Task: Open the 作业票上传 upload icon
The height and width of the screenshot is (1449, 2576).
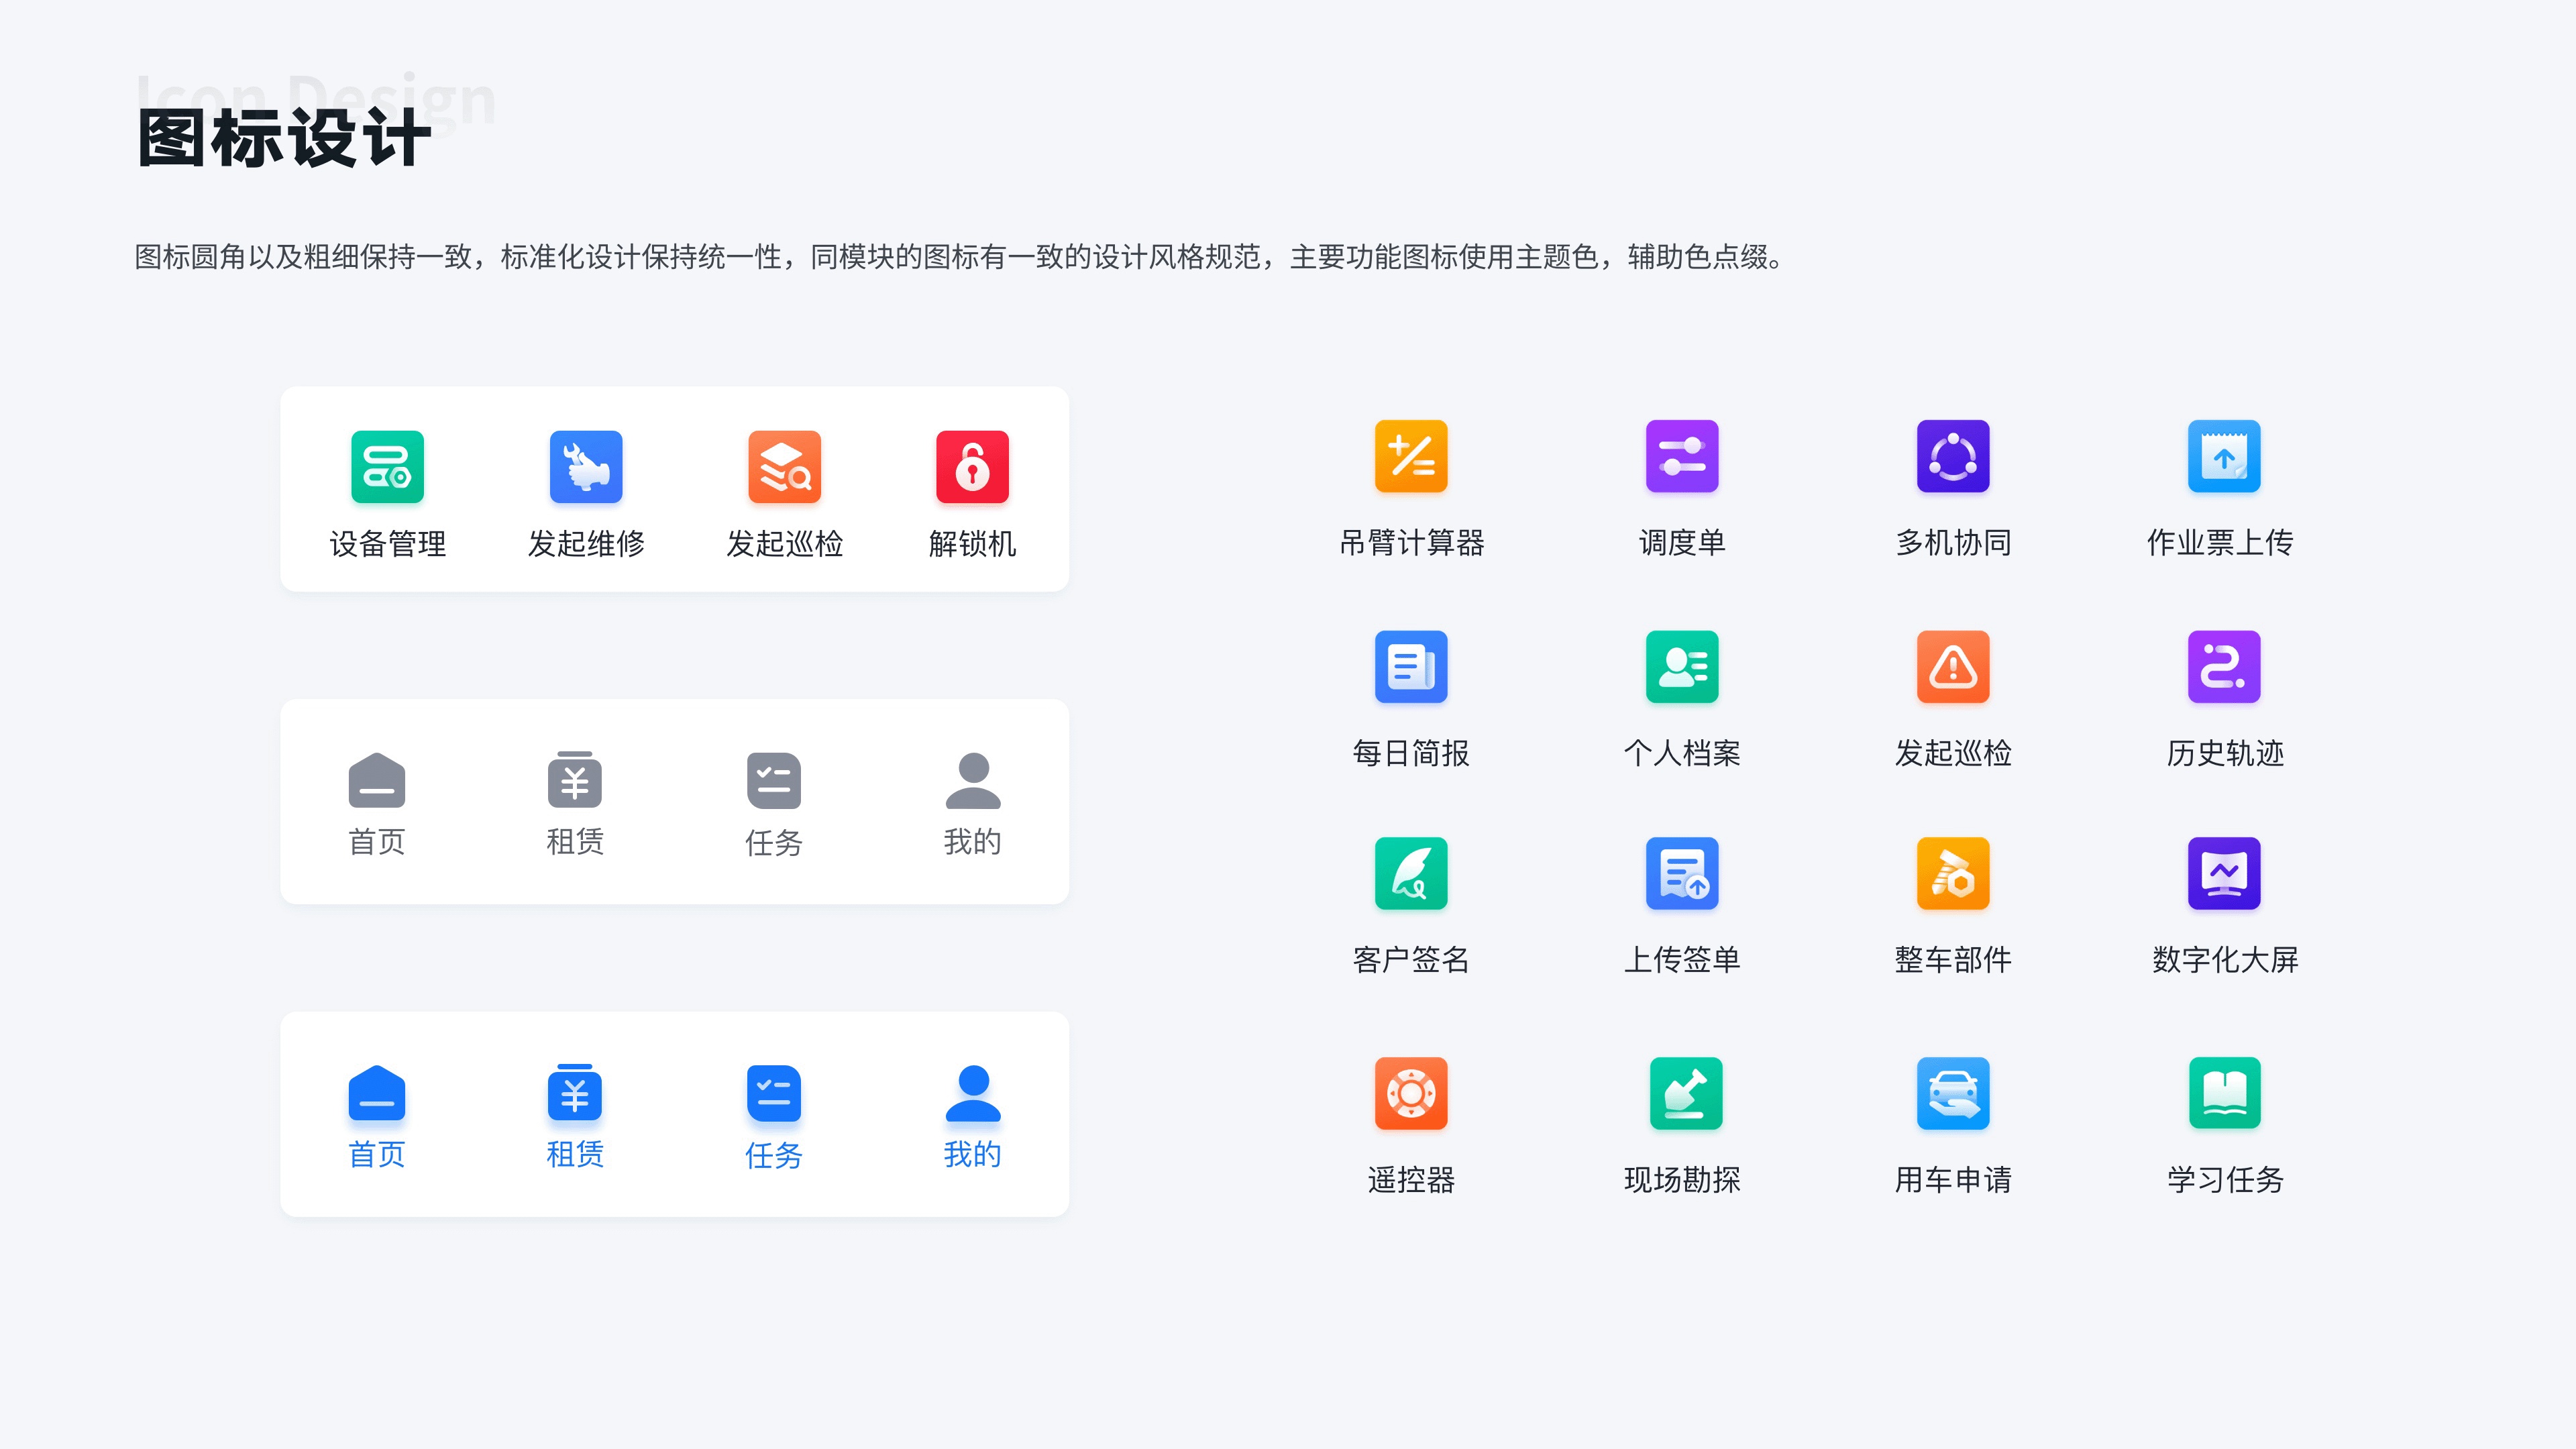Action: pos(2223,456)
